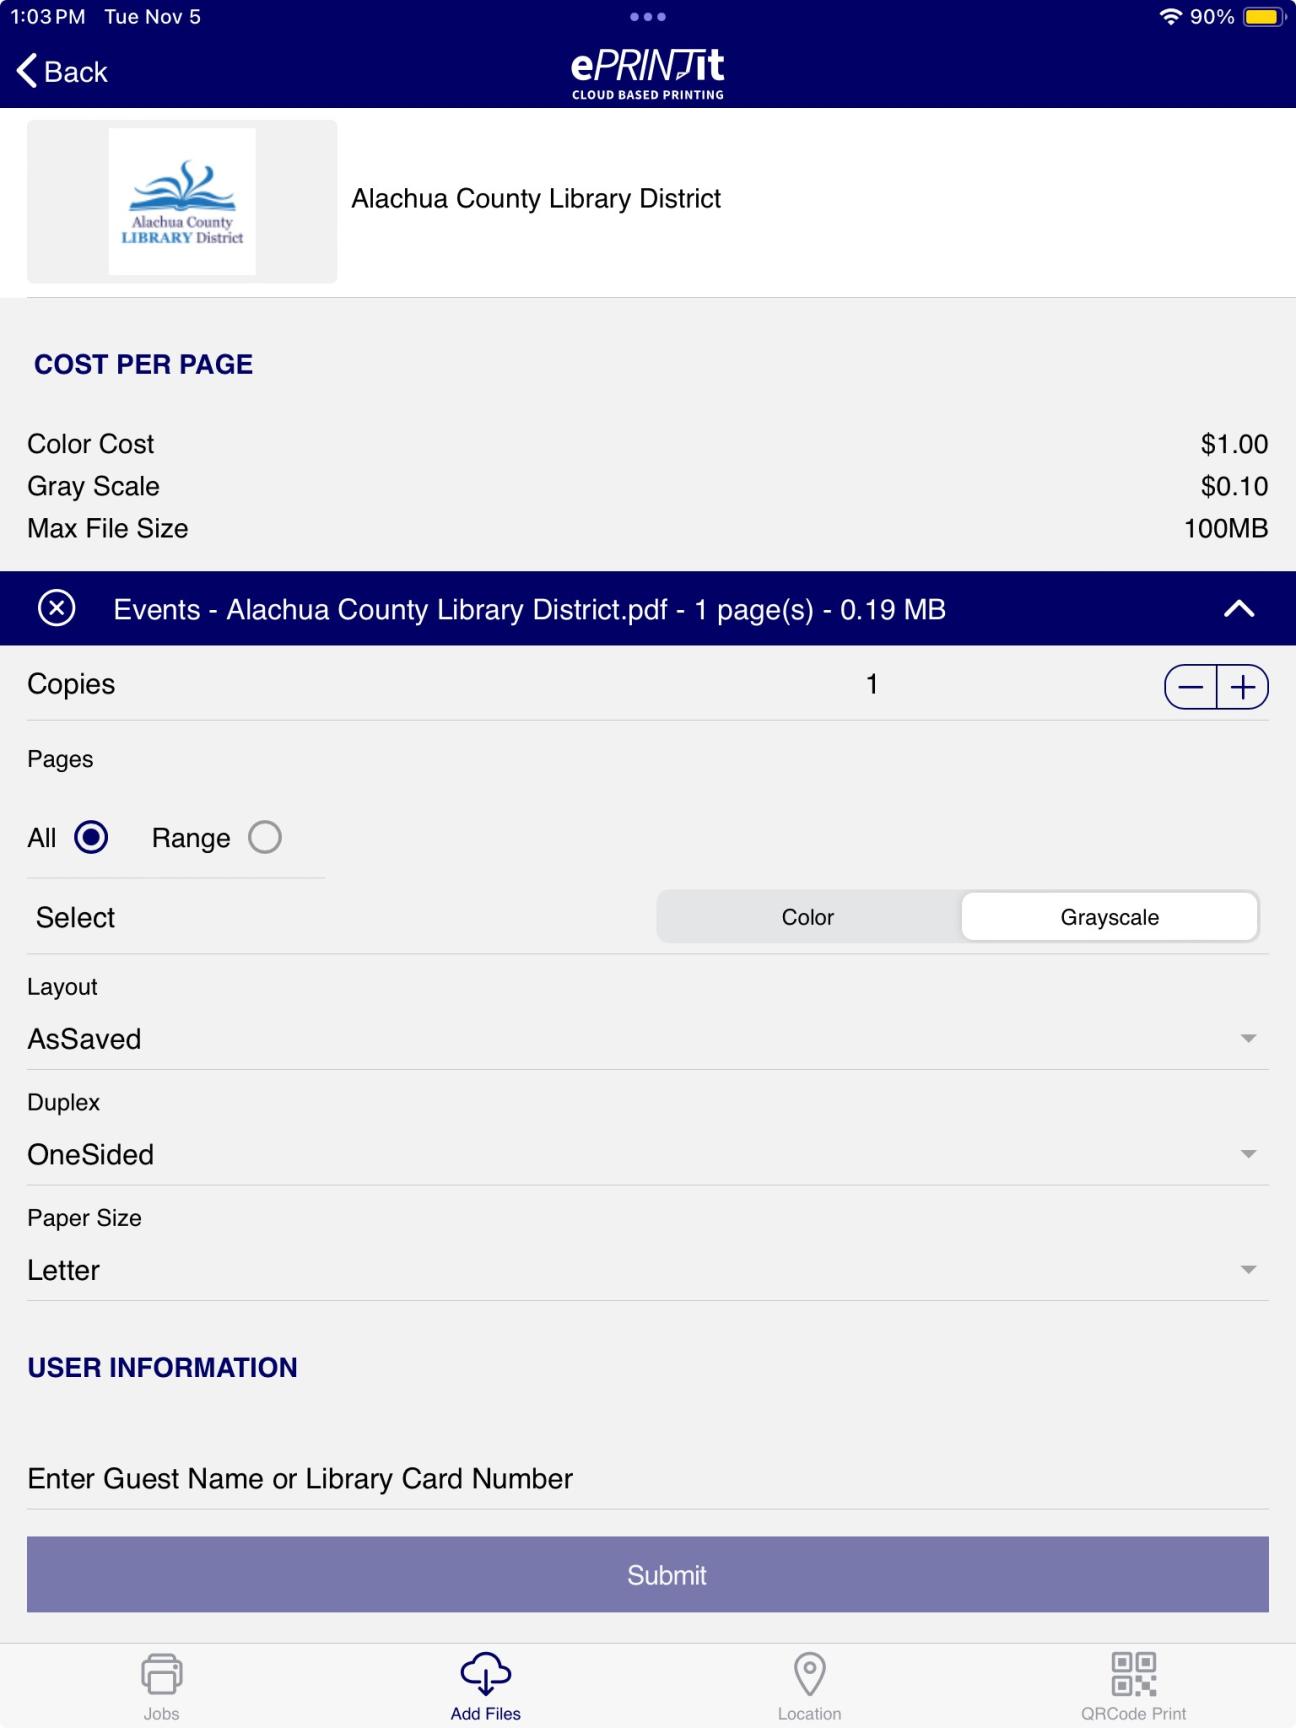The image size is (1296, 1728).
Task: Click the Guest Name or Library Card field
Action: (x=648, y=1478)
